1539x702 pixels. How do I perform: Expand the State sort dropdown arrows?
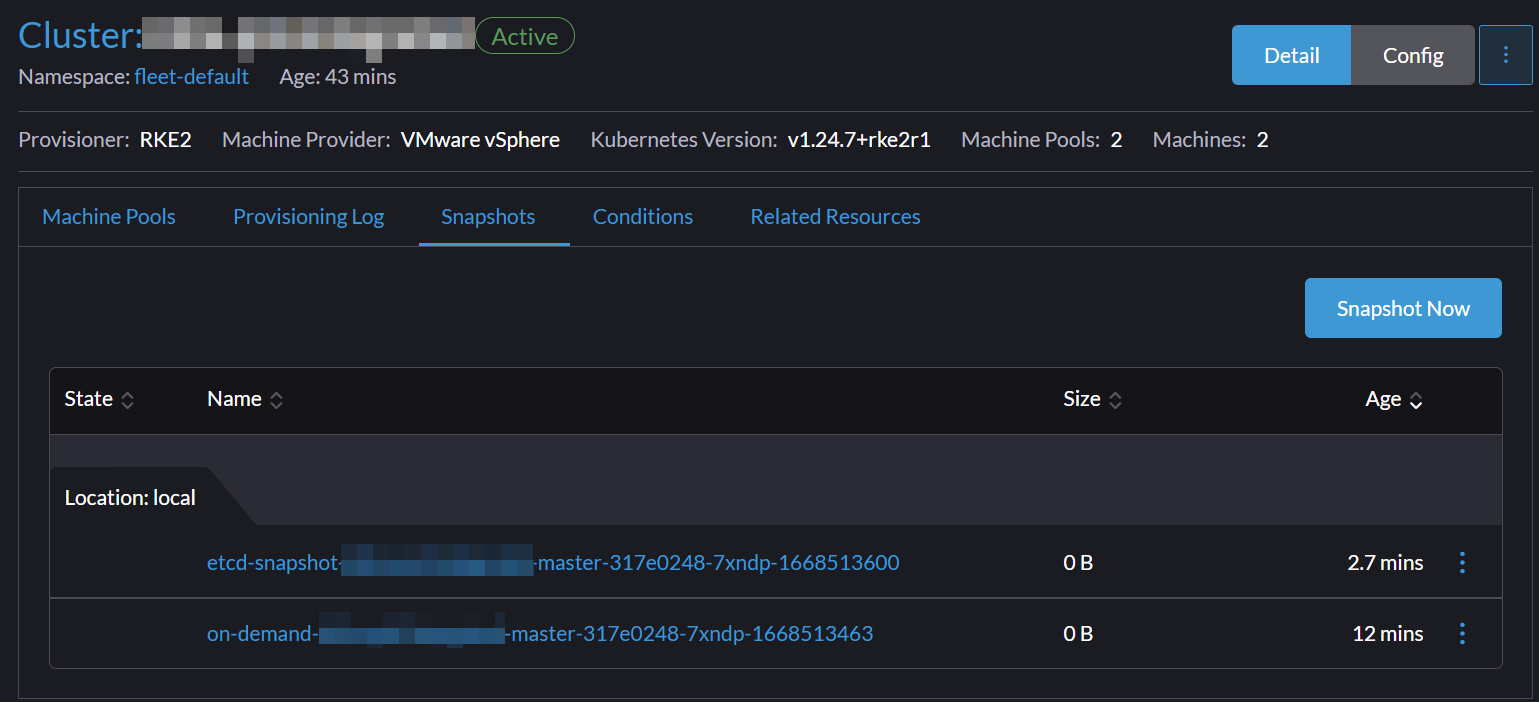[x=127, y=399]
